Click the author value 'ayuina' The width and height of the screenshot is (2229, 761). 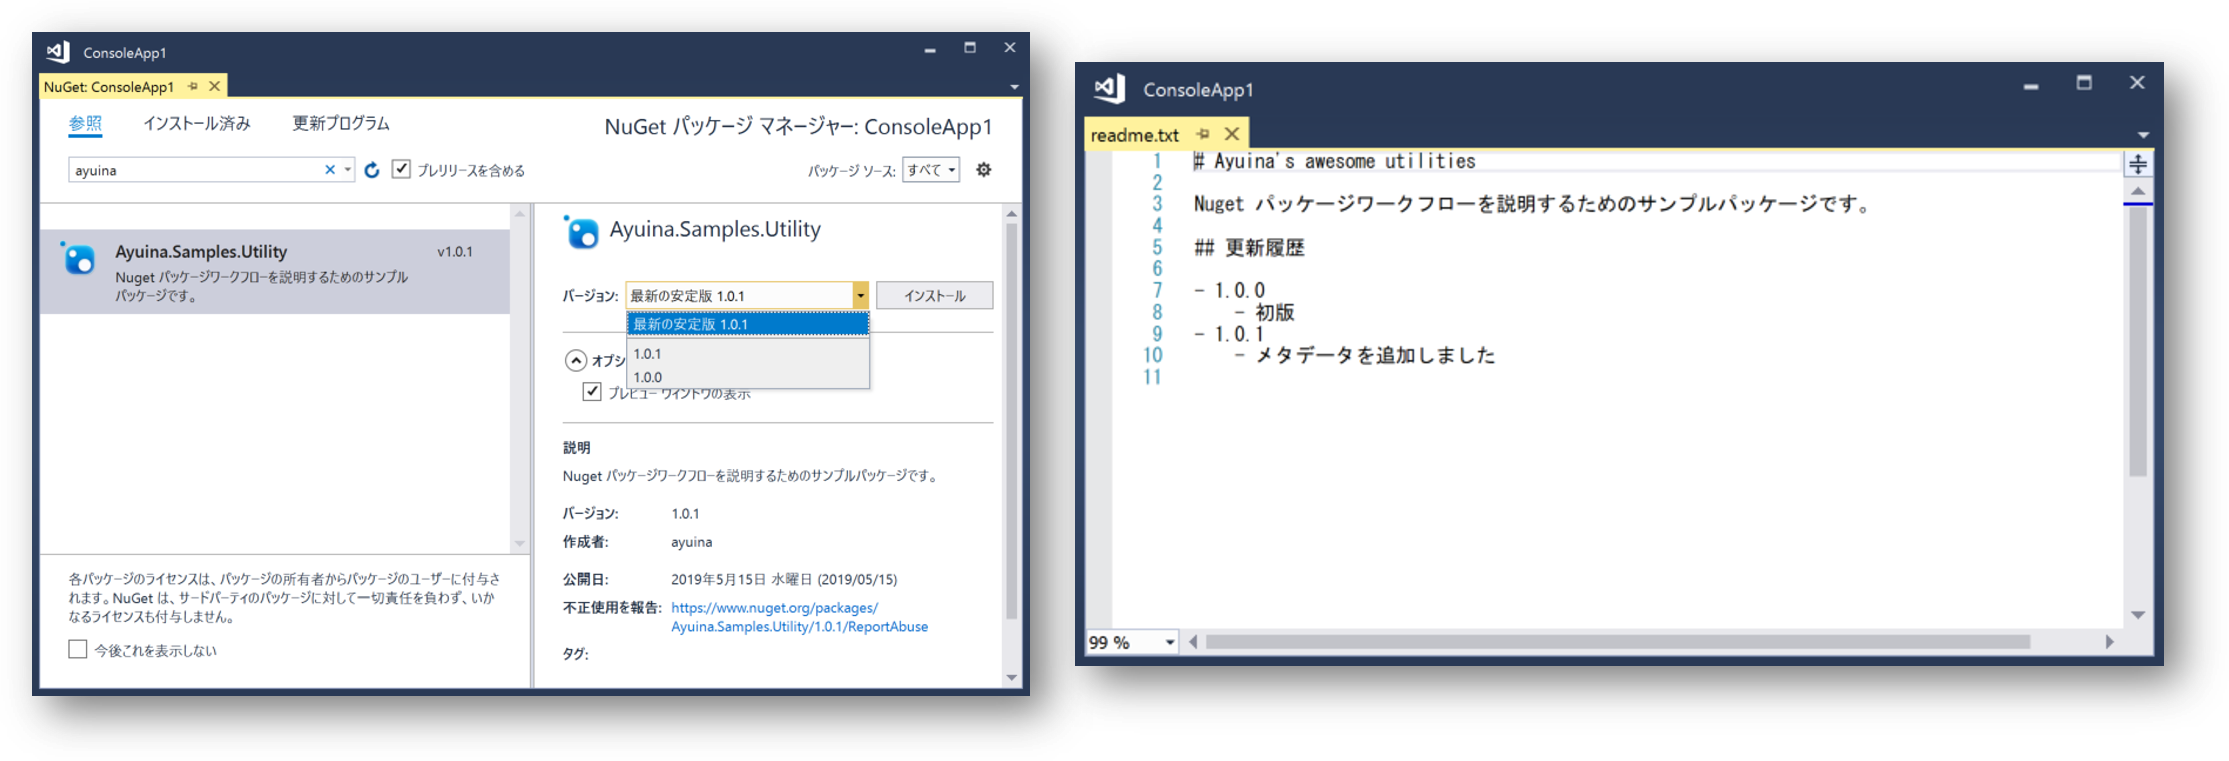(x=691, y=542)
